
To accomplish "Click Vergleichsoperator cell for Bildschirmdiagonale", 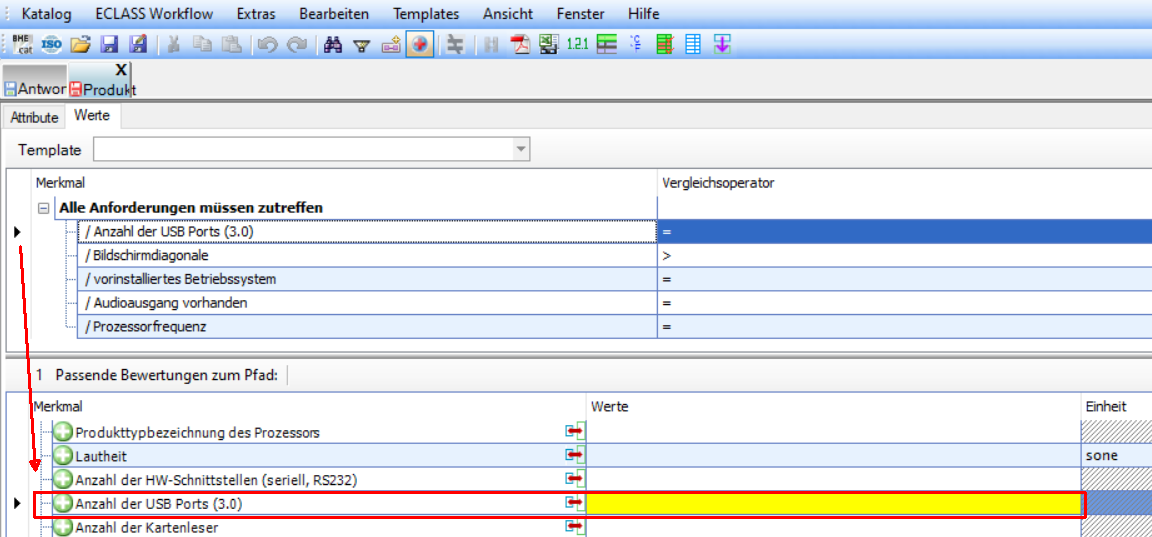I will coord(900,255).
